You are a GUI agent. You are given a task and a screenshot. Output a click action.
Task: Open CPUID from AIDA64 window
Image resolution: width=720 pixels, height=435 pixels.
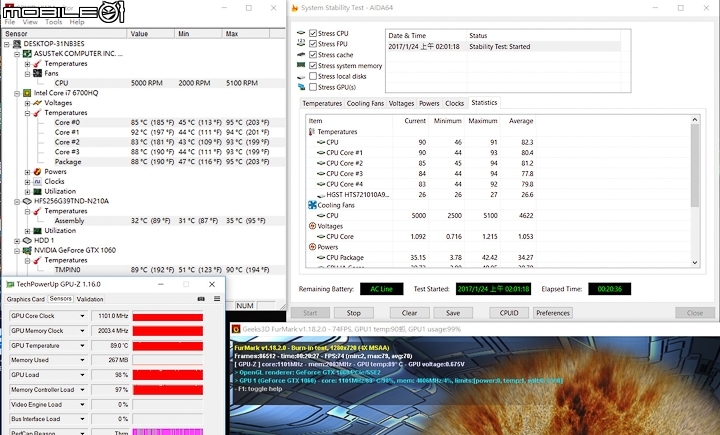coord(509,313)
